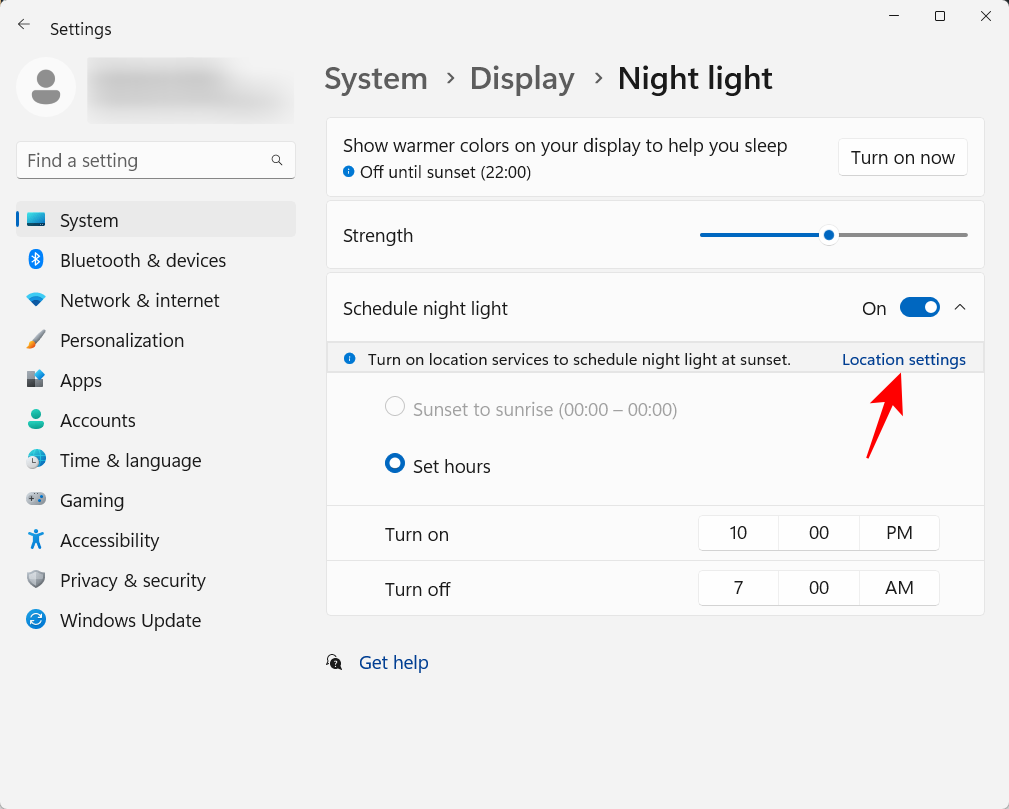The width and height of the screenshot is (1009, 809).
Task: Select Gaming in the sidebar
Action: 92,500
